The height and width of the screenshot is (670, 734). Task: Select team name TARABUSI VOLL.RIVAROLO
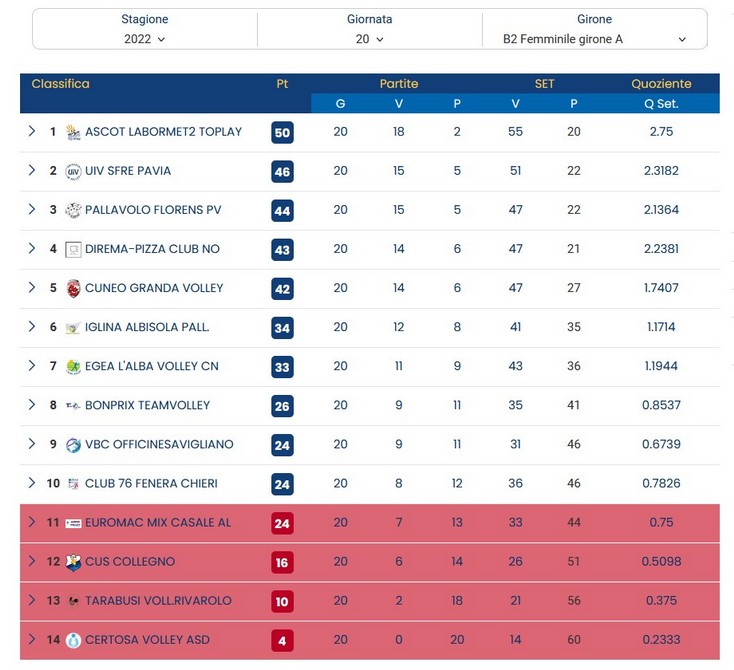pos(158,601)
